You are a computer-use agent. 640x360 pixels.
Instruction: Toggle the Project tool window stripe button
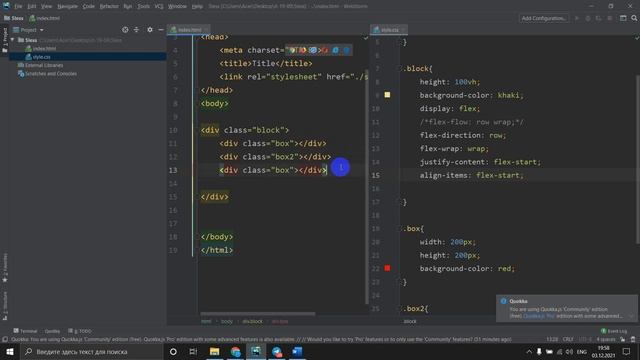coord(5,39)
